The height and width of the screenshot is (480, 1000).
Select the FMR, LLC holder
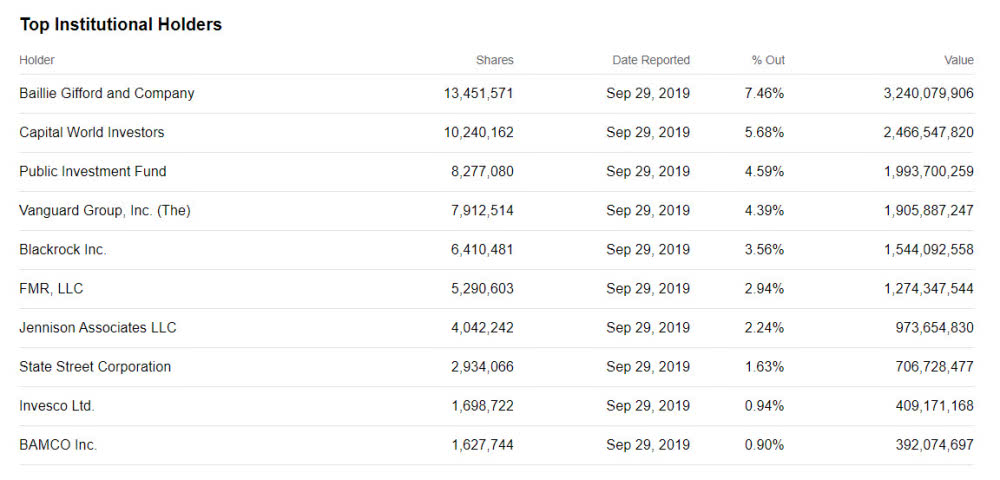[x=52, y=288]
